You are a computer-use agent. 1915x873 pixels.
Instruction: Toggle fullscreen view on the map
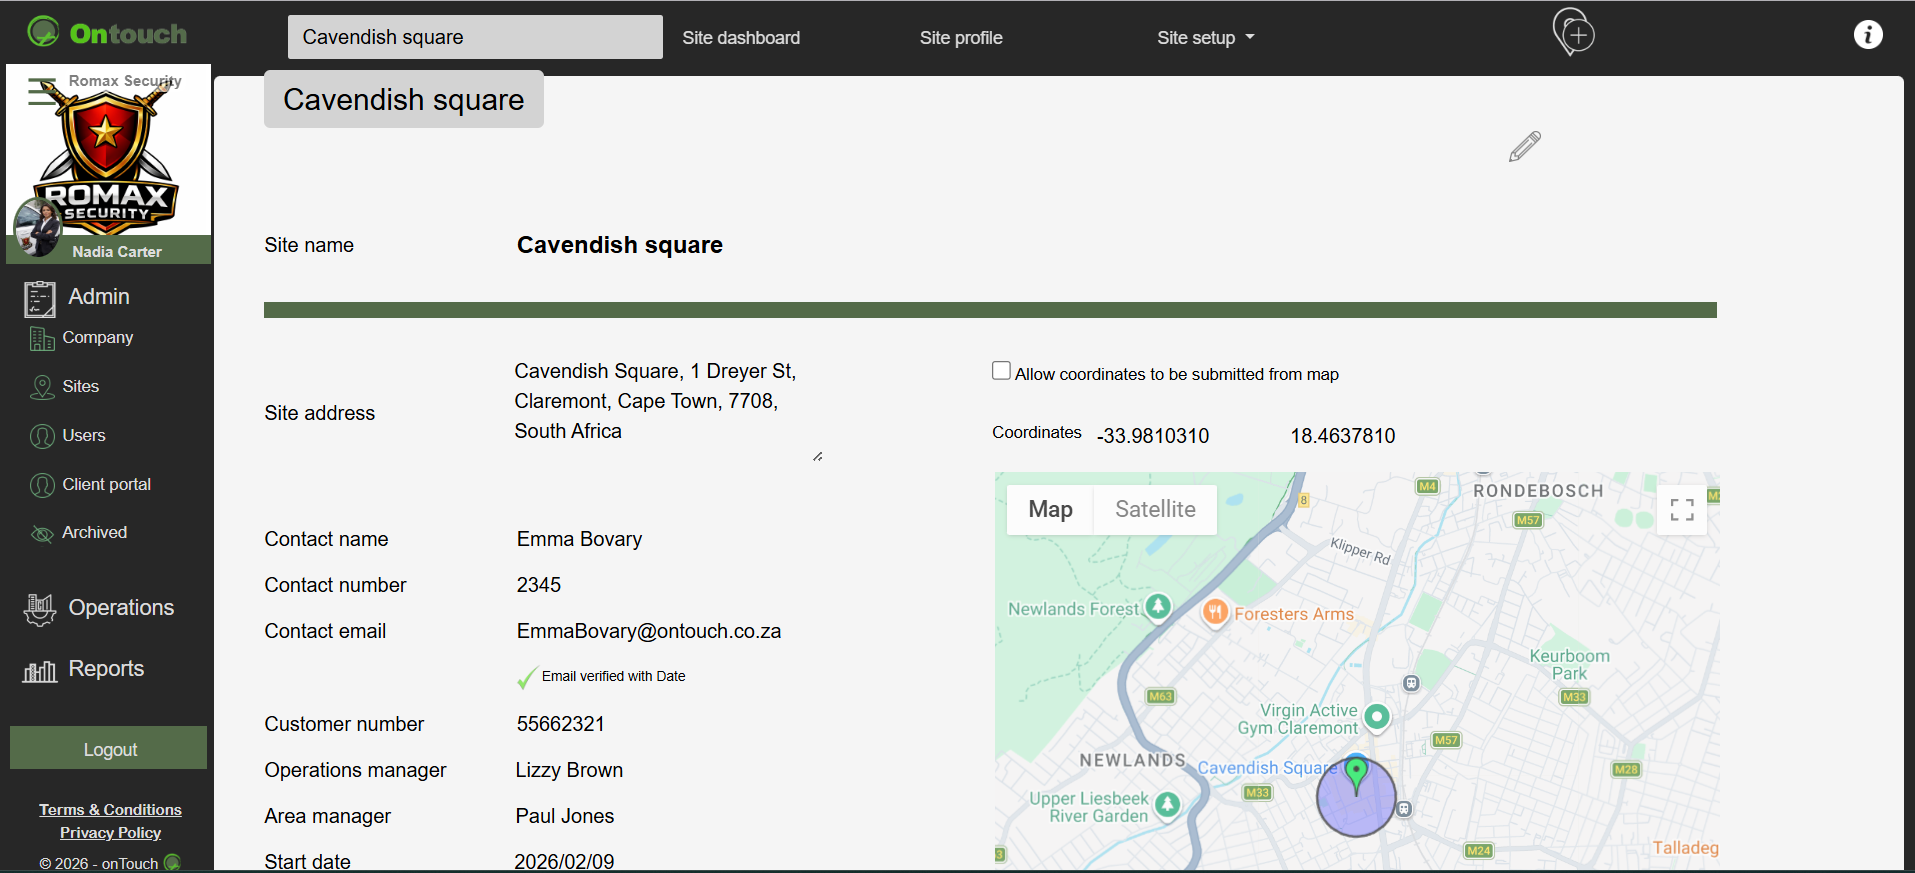1681,510
